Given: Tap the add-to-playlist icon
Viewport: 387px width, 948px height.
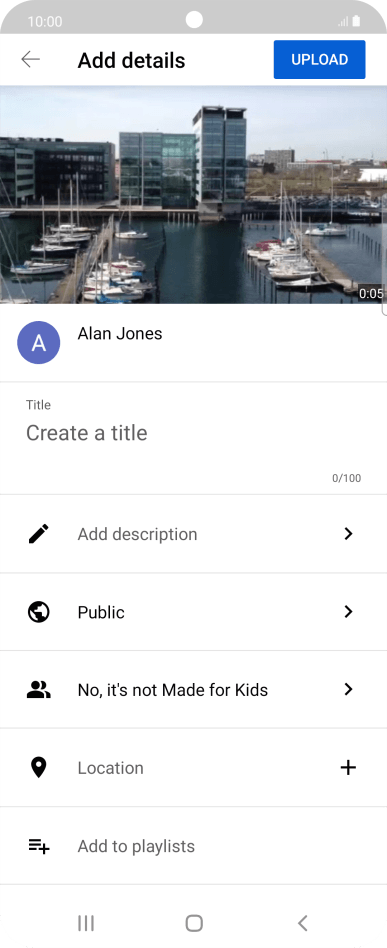Looking at the screenshot, I should 39,846.
